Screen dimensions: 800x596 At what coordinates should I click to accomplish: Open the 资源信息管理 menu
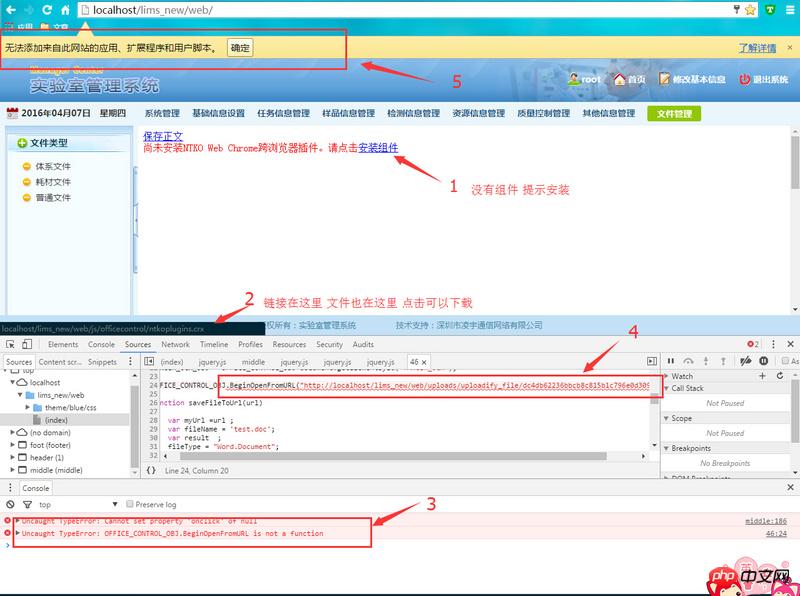coord(479,113)
